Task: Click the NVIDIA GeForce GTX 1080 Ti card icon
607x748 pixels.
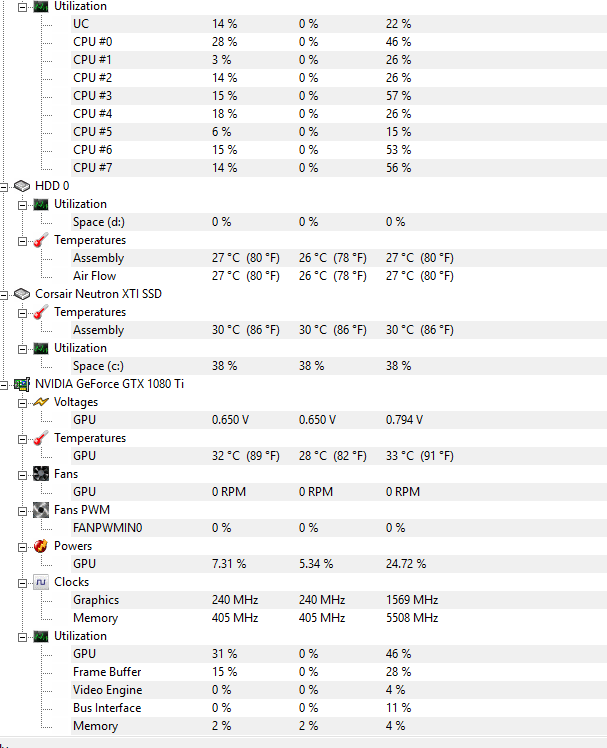Action: (x=22, y=384)
